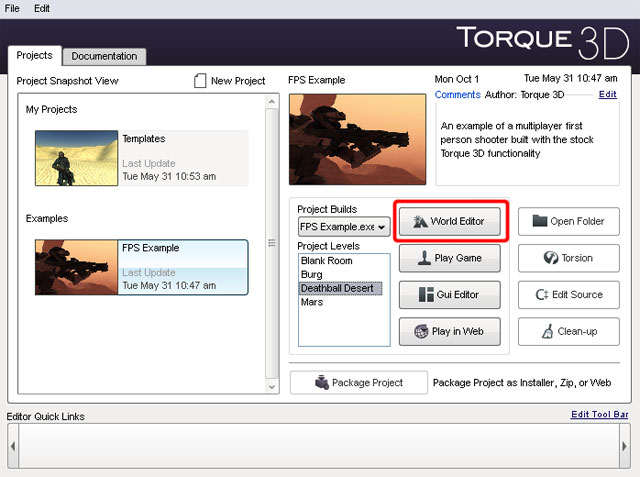The image size is (640, 477).
Task: Expand the Project Builds dropdown
Action: pos(344,227)
